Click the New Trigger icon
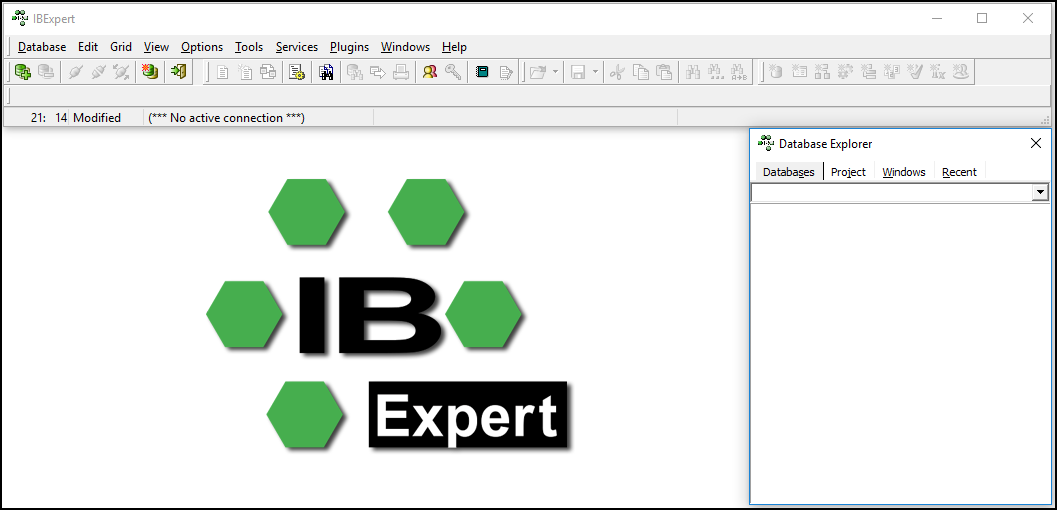Screen dimensions: 1057x510 point(868,72)
